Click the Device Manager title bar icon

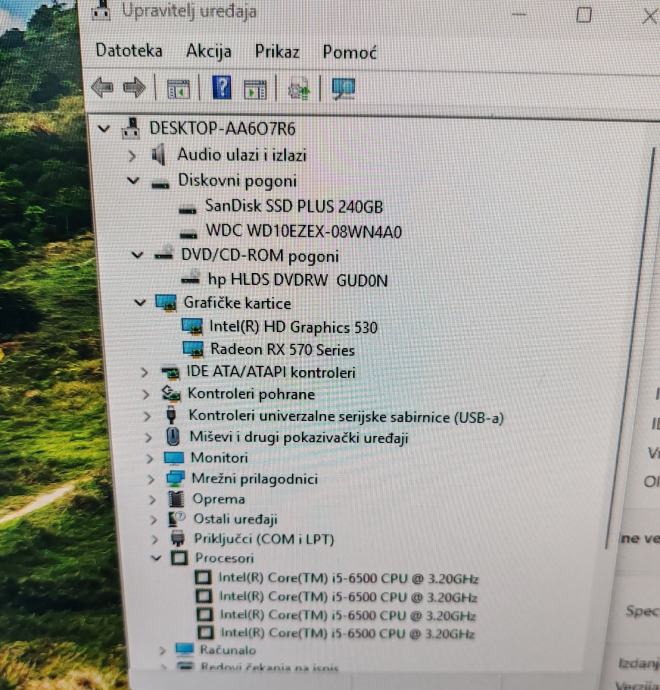[x=101, y=10]
